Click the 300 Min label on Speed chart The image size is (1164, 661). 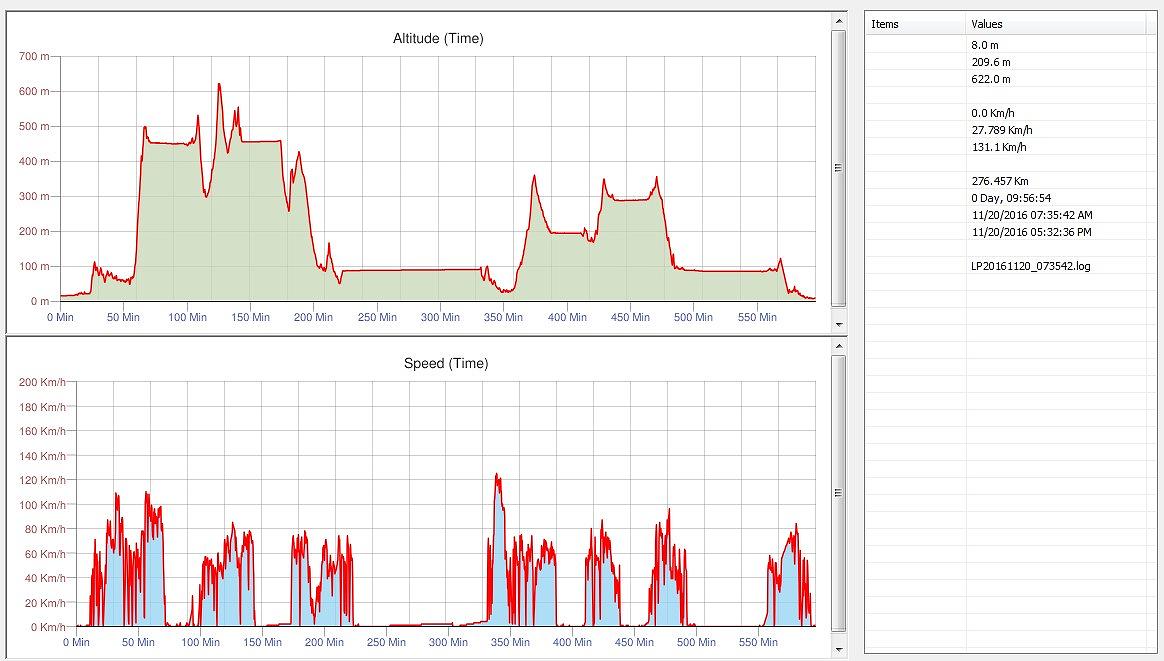(448, 642)
